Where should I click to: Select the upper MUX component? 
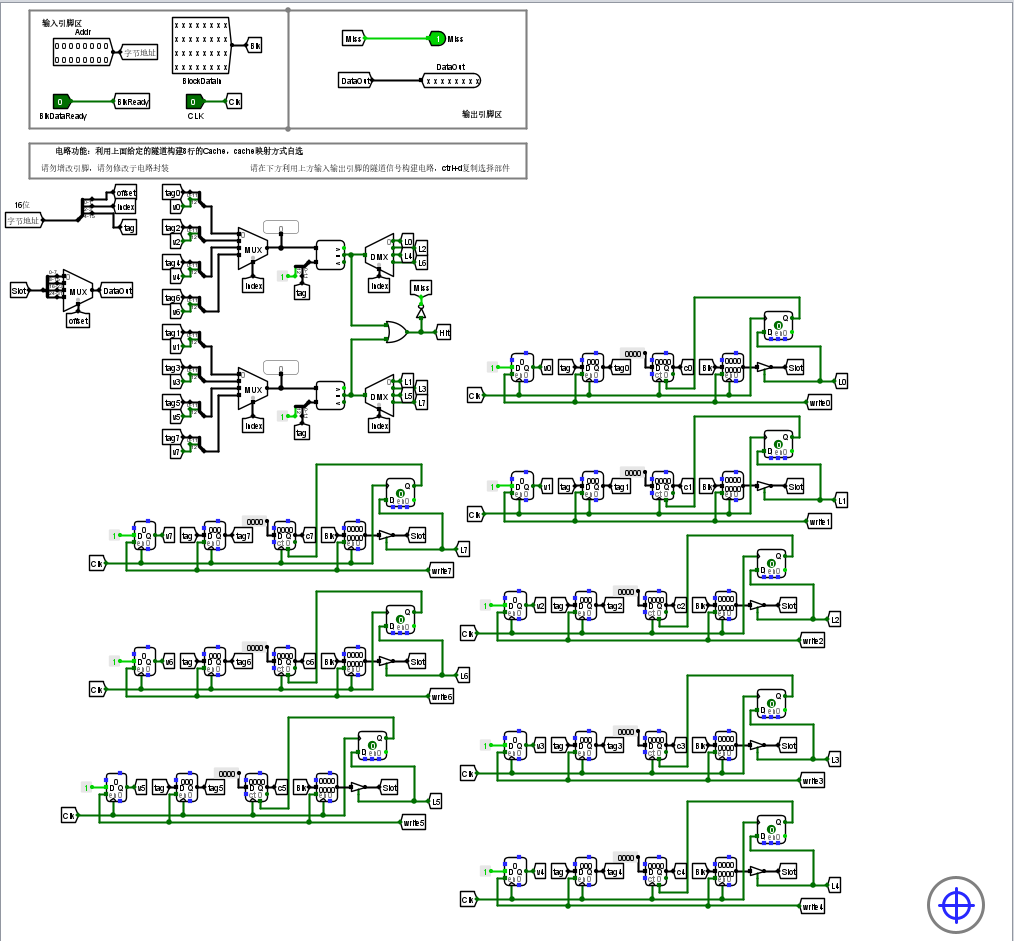pyautogui.click(x=255, y=250)
